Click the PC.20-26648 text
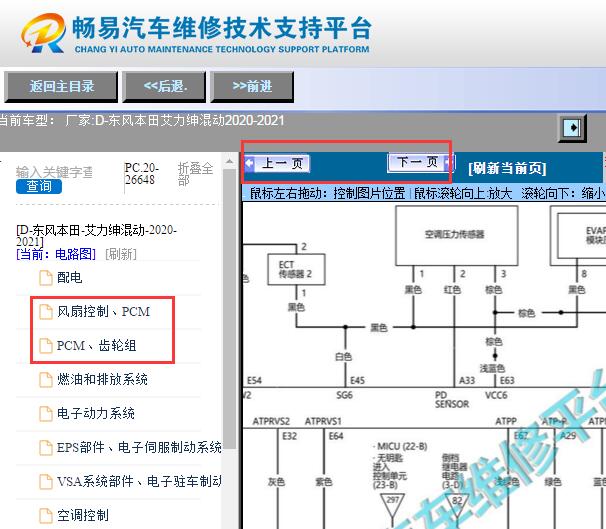Screen dimensions: 606x529 (x=141, y=173)
